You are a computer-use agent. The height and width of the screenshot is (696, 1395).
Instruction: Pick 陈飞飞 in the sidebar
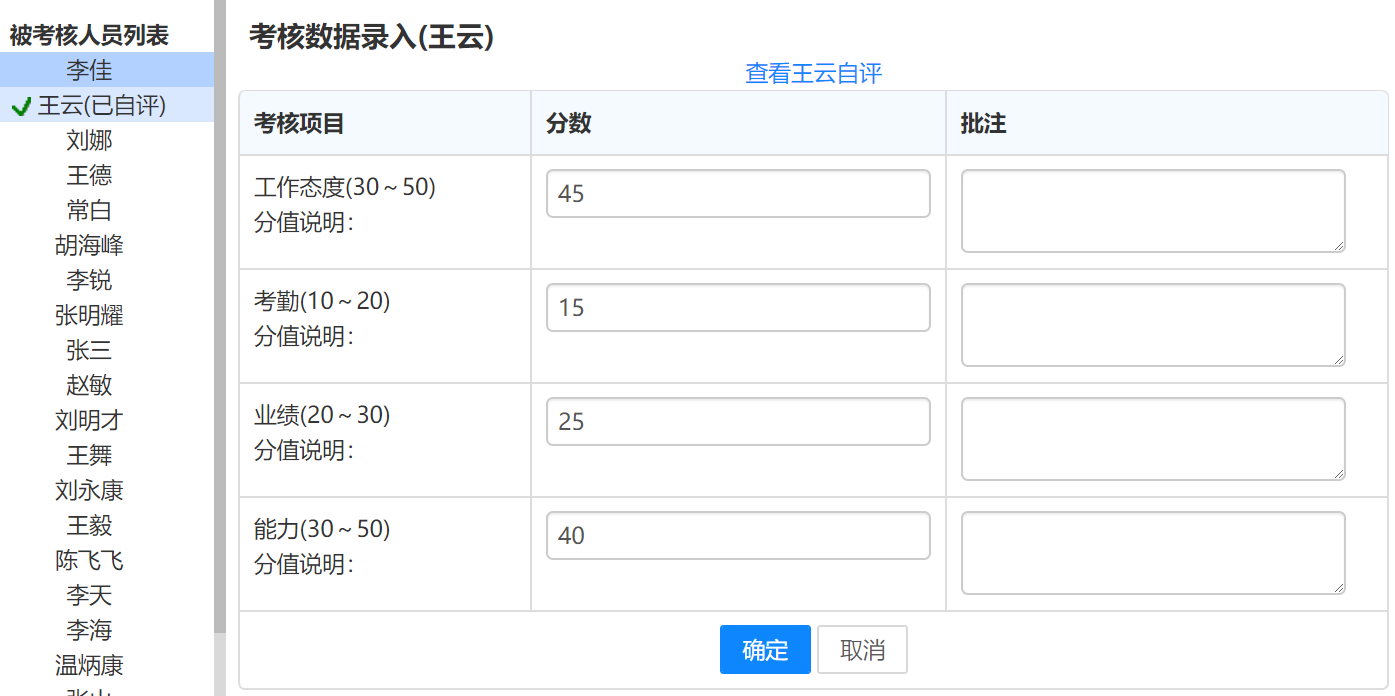89,561
